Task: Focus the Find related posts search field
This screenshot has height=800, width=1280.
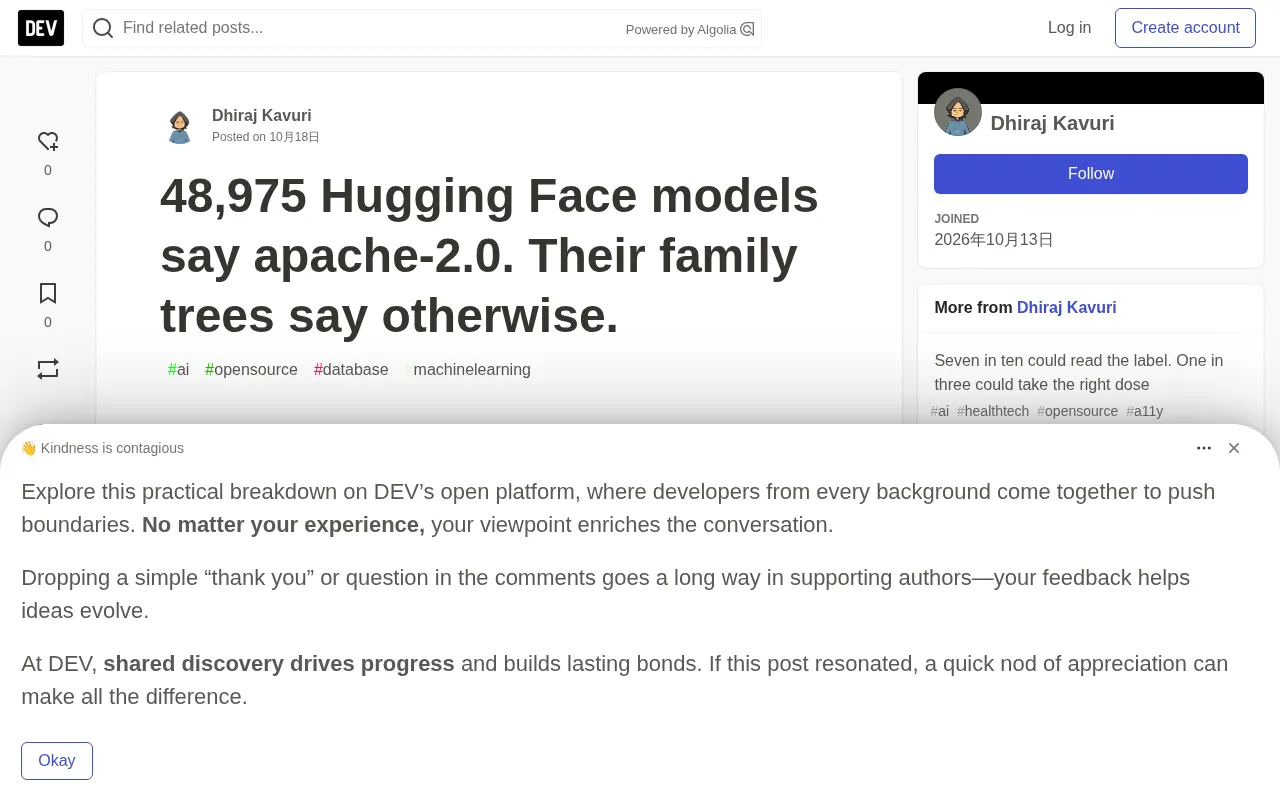Action: pos(370,28)
